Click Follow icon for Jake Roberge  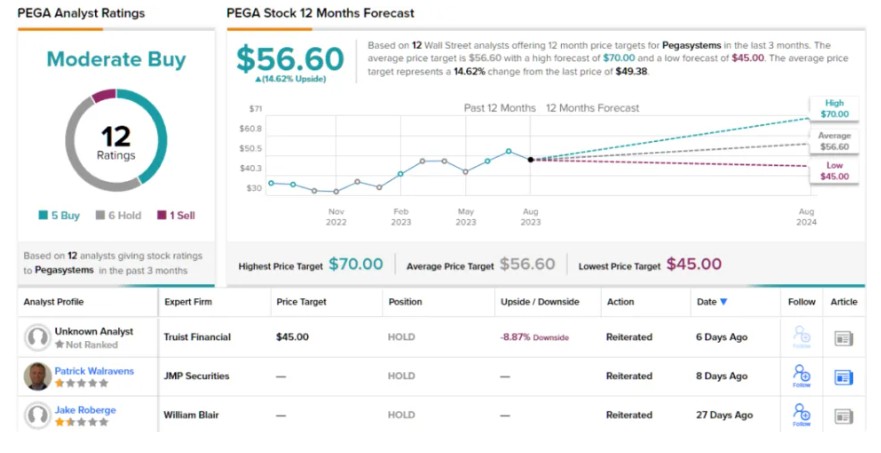[801, 412]
